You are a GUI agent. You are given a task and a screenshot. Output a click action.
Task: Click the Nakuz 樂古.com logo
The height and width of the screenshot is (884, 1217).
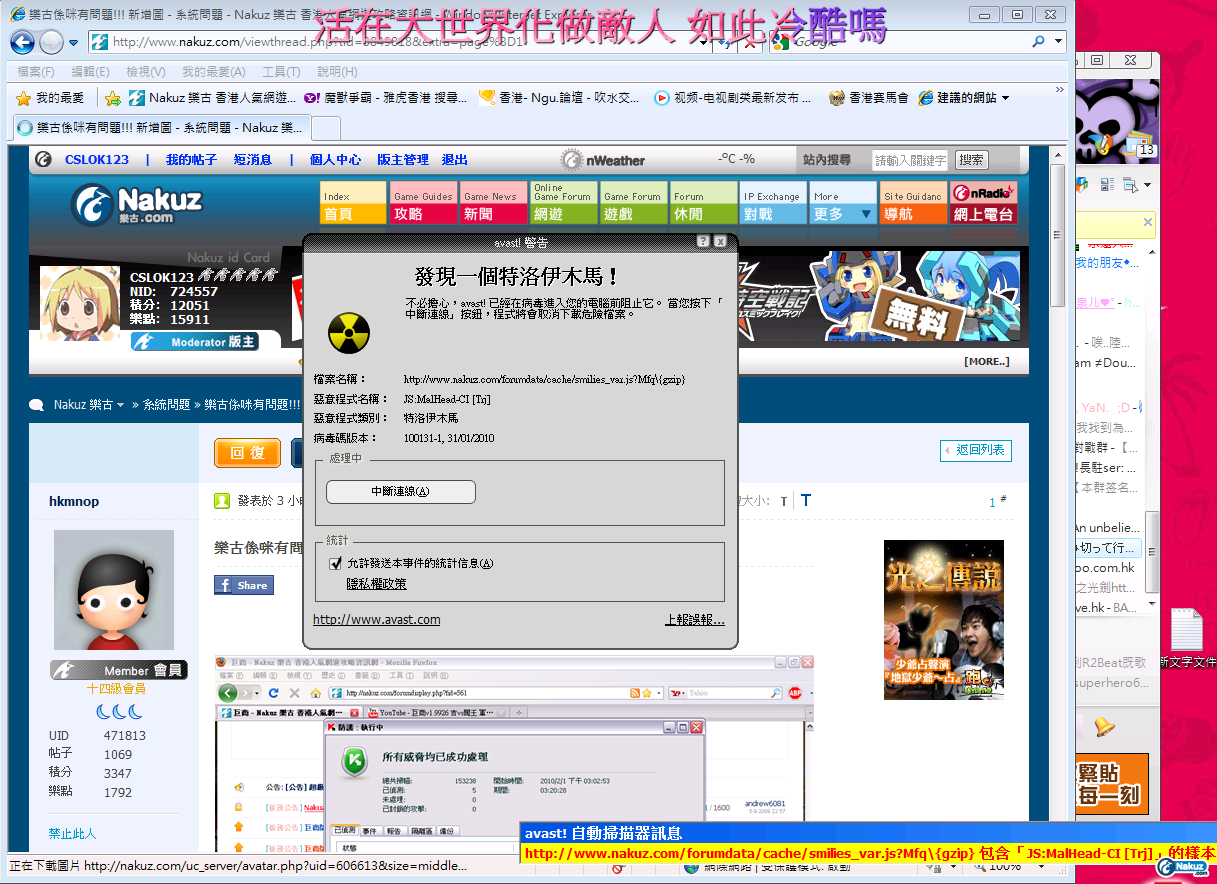pyautogui.click(x=137, y=203)
